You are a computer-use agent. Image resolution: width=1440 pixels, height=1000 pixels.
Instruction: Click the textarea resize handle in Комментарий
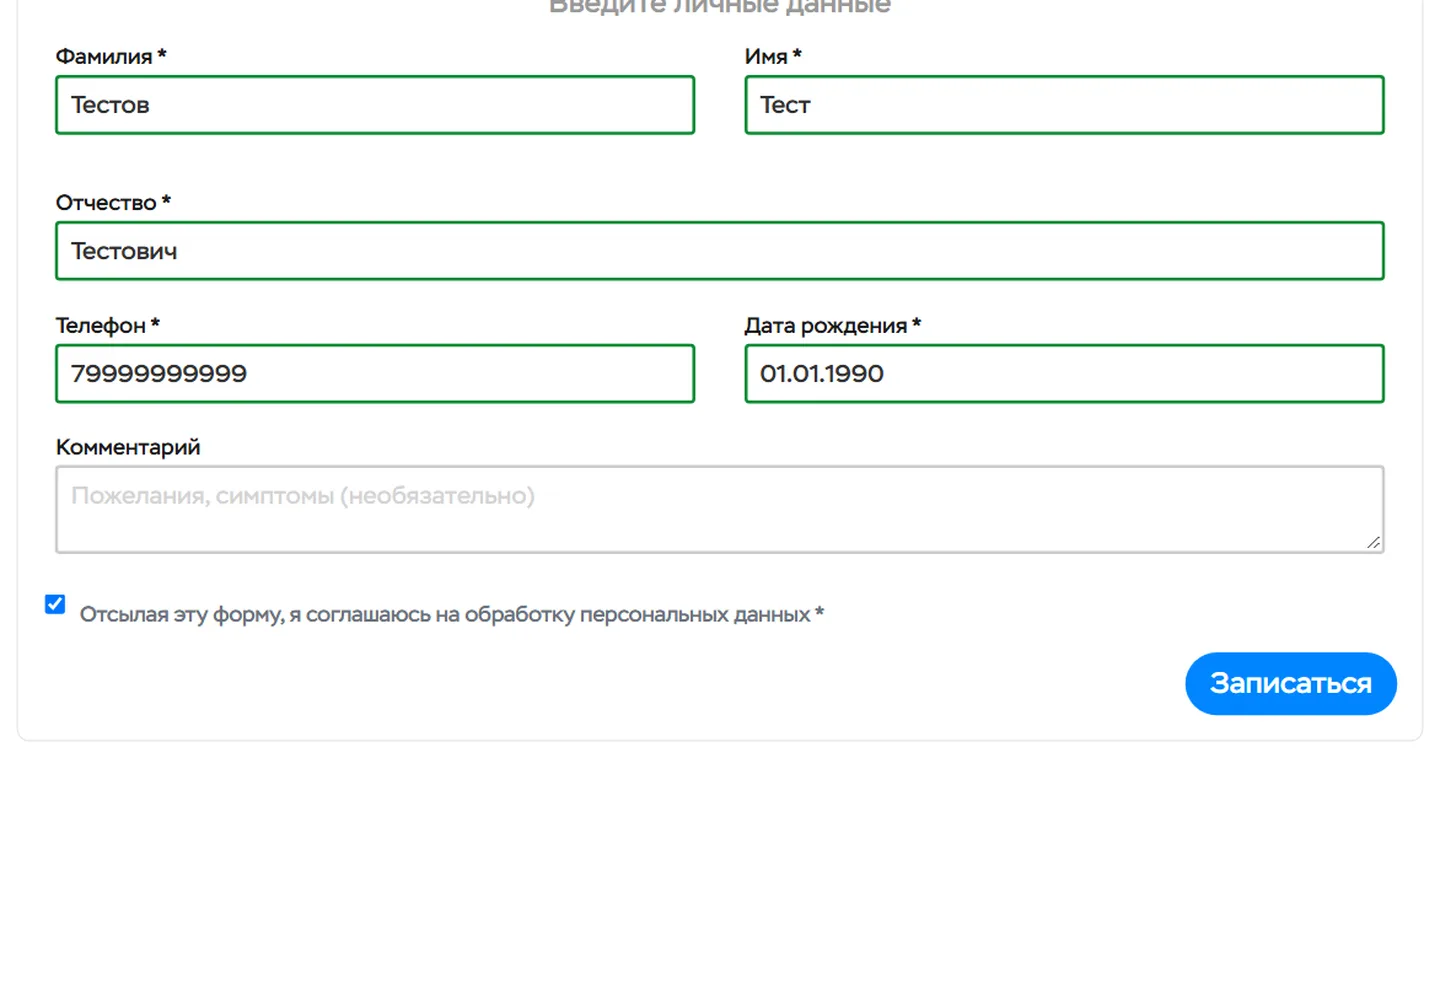[1373, 542]
